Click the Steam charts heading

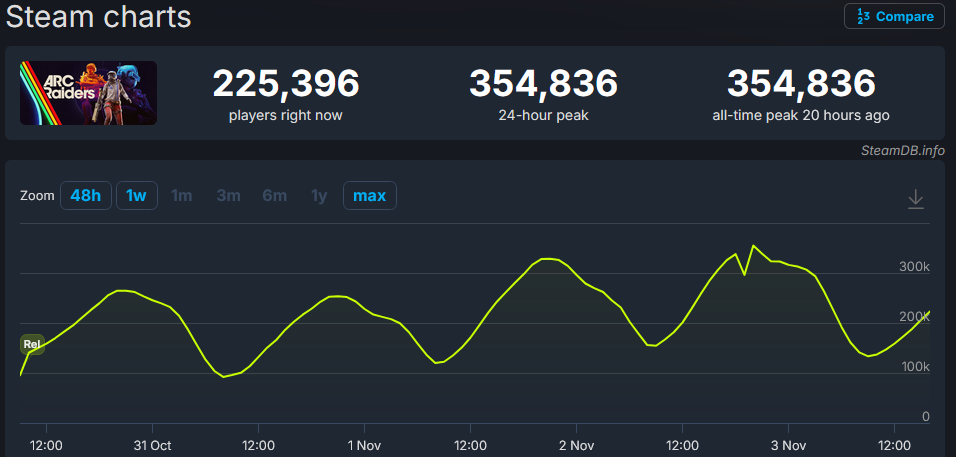pyautogui.click(x=98, y=17)
